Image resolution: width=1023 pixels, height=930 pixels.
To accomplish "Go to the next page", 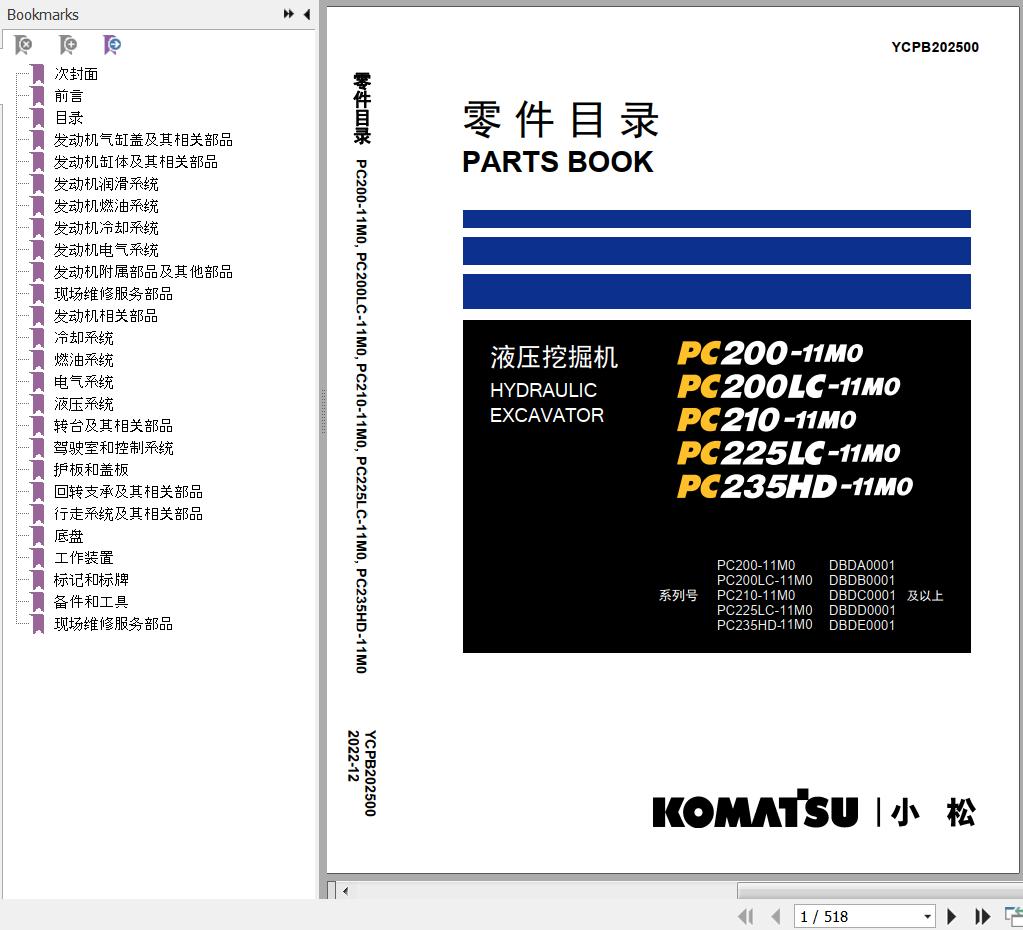I will tap(951, 916).
